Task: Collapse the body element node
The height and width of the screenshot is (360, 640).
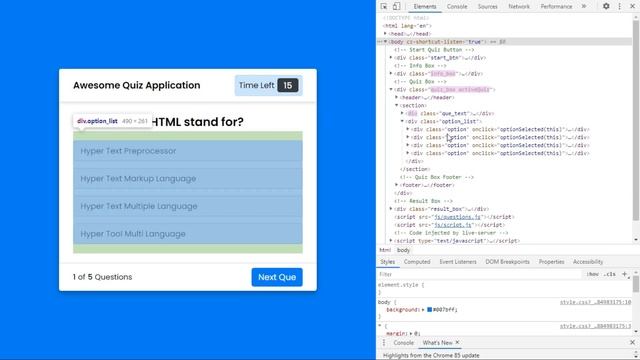Action: (x=385, y=42)
